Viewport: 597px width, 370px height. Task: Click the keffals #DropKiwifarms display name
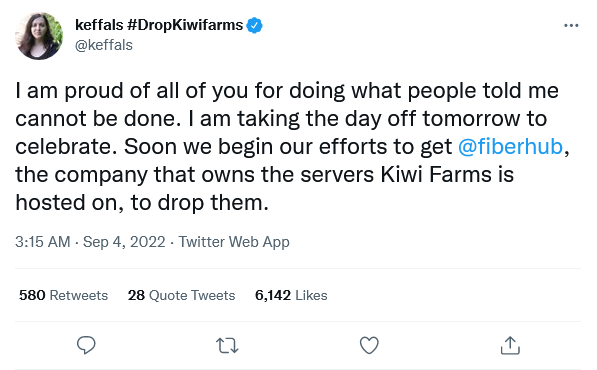click(x=159, y=25)
